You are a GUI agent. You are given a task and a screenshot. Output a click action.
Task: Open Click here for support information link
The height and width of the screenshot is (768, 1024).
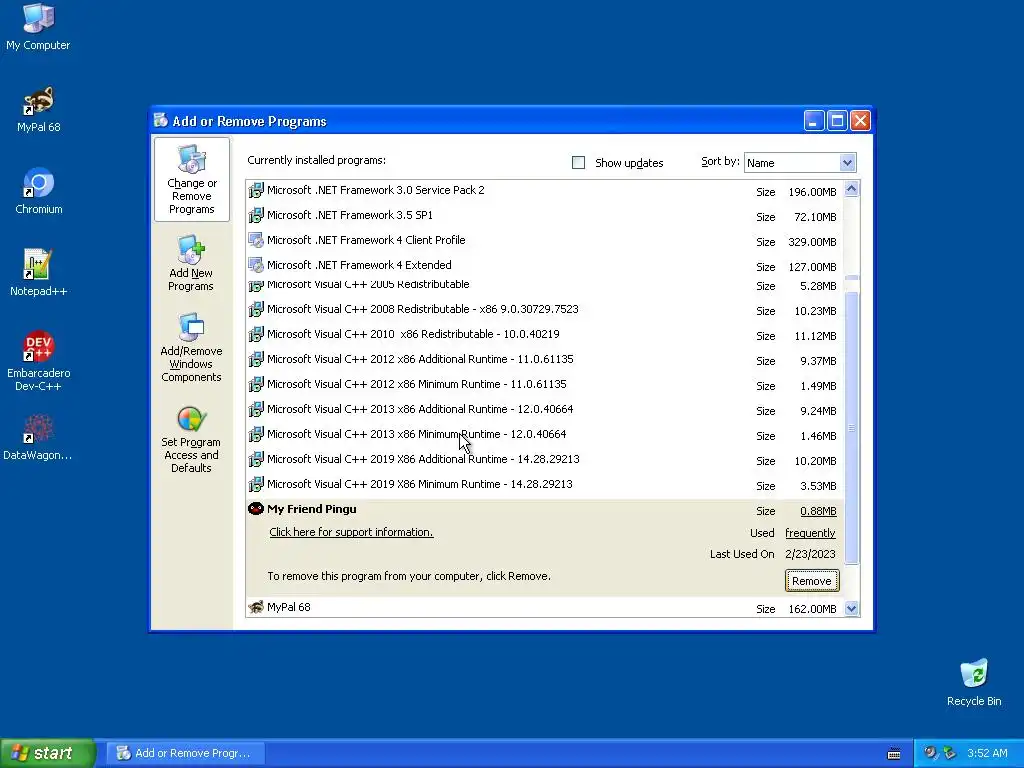351,532
